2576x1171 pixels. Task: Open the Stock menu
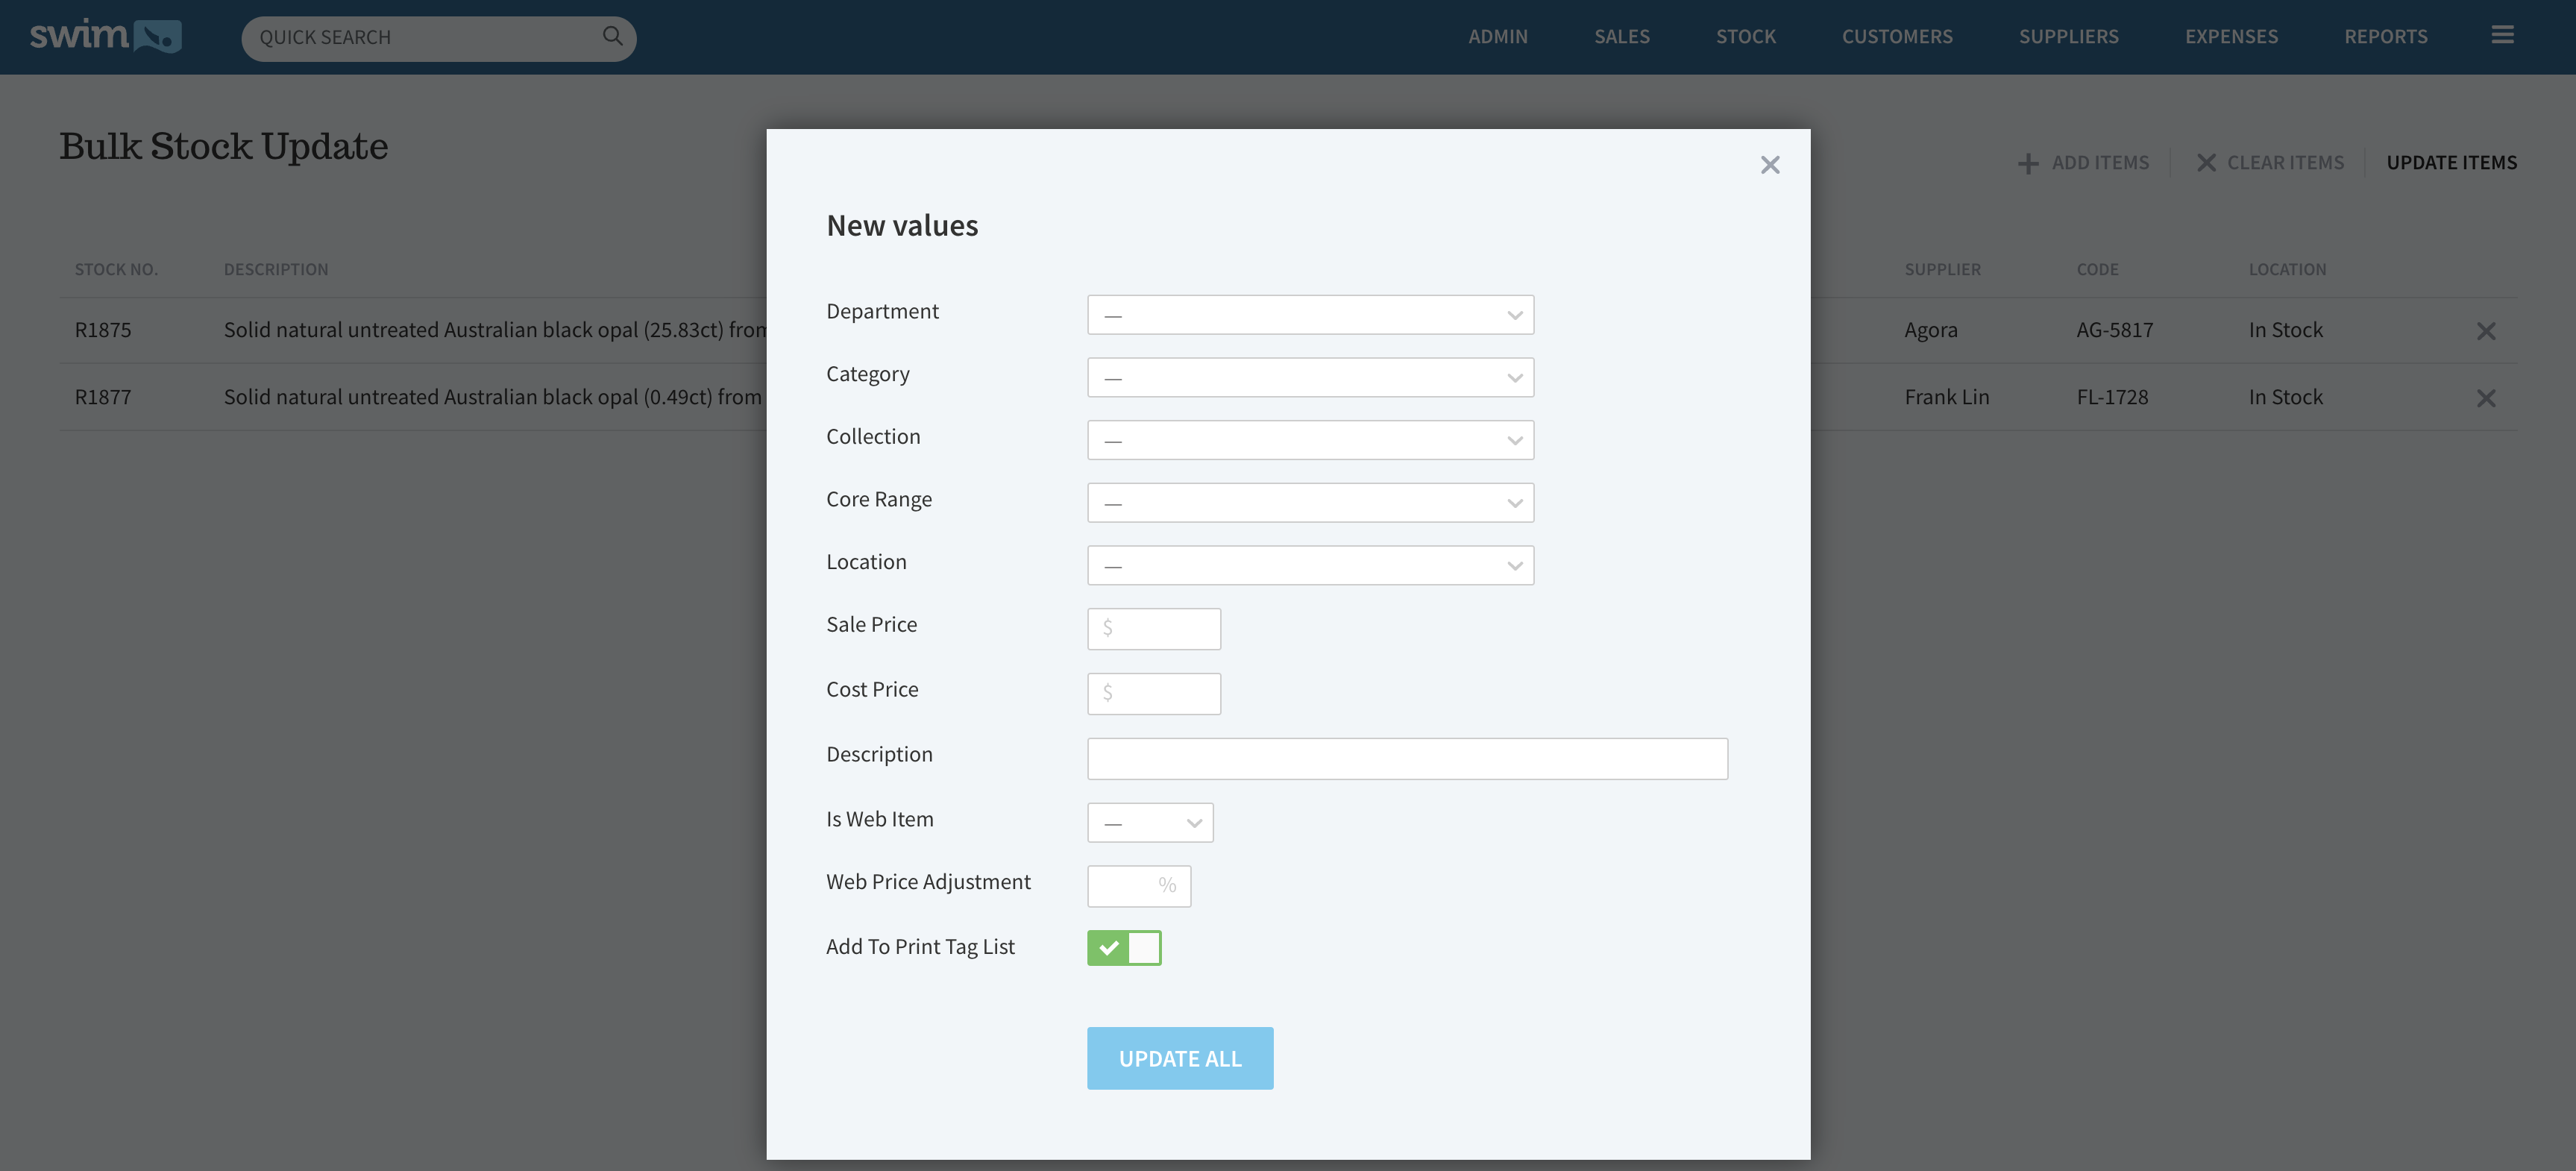[1745, 37]
